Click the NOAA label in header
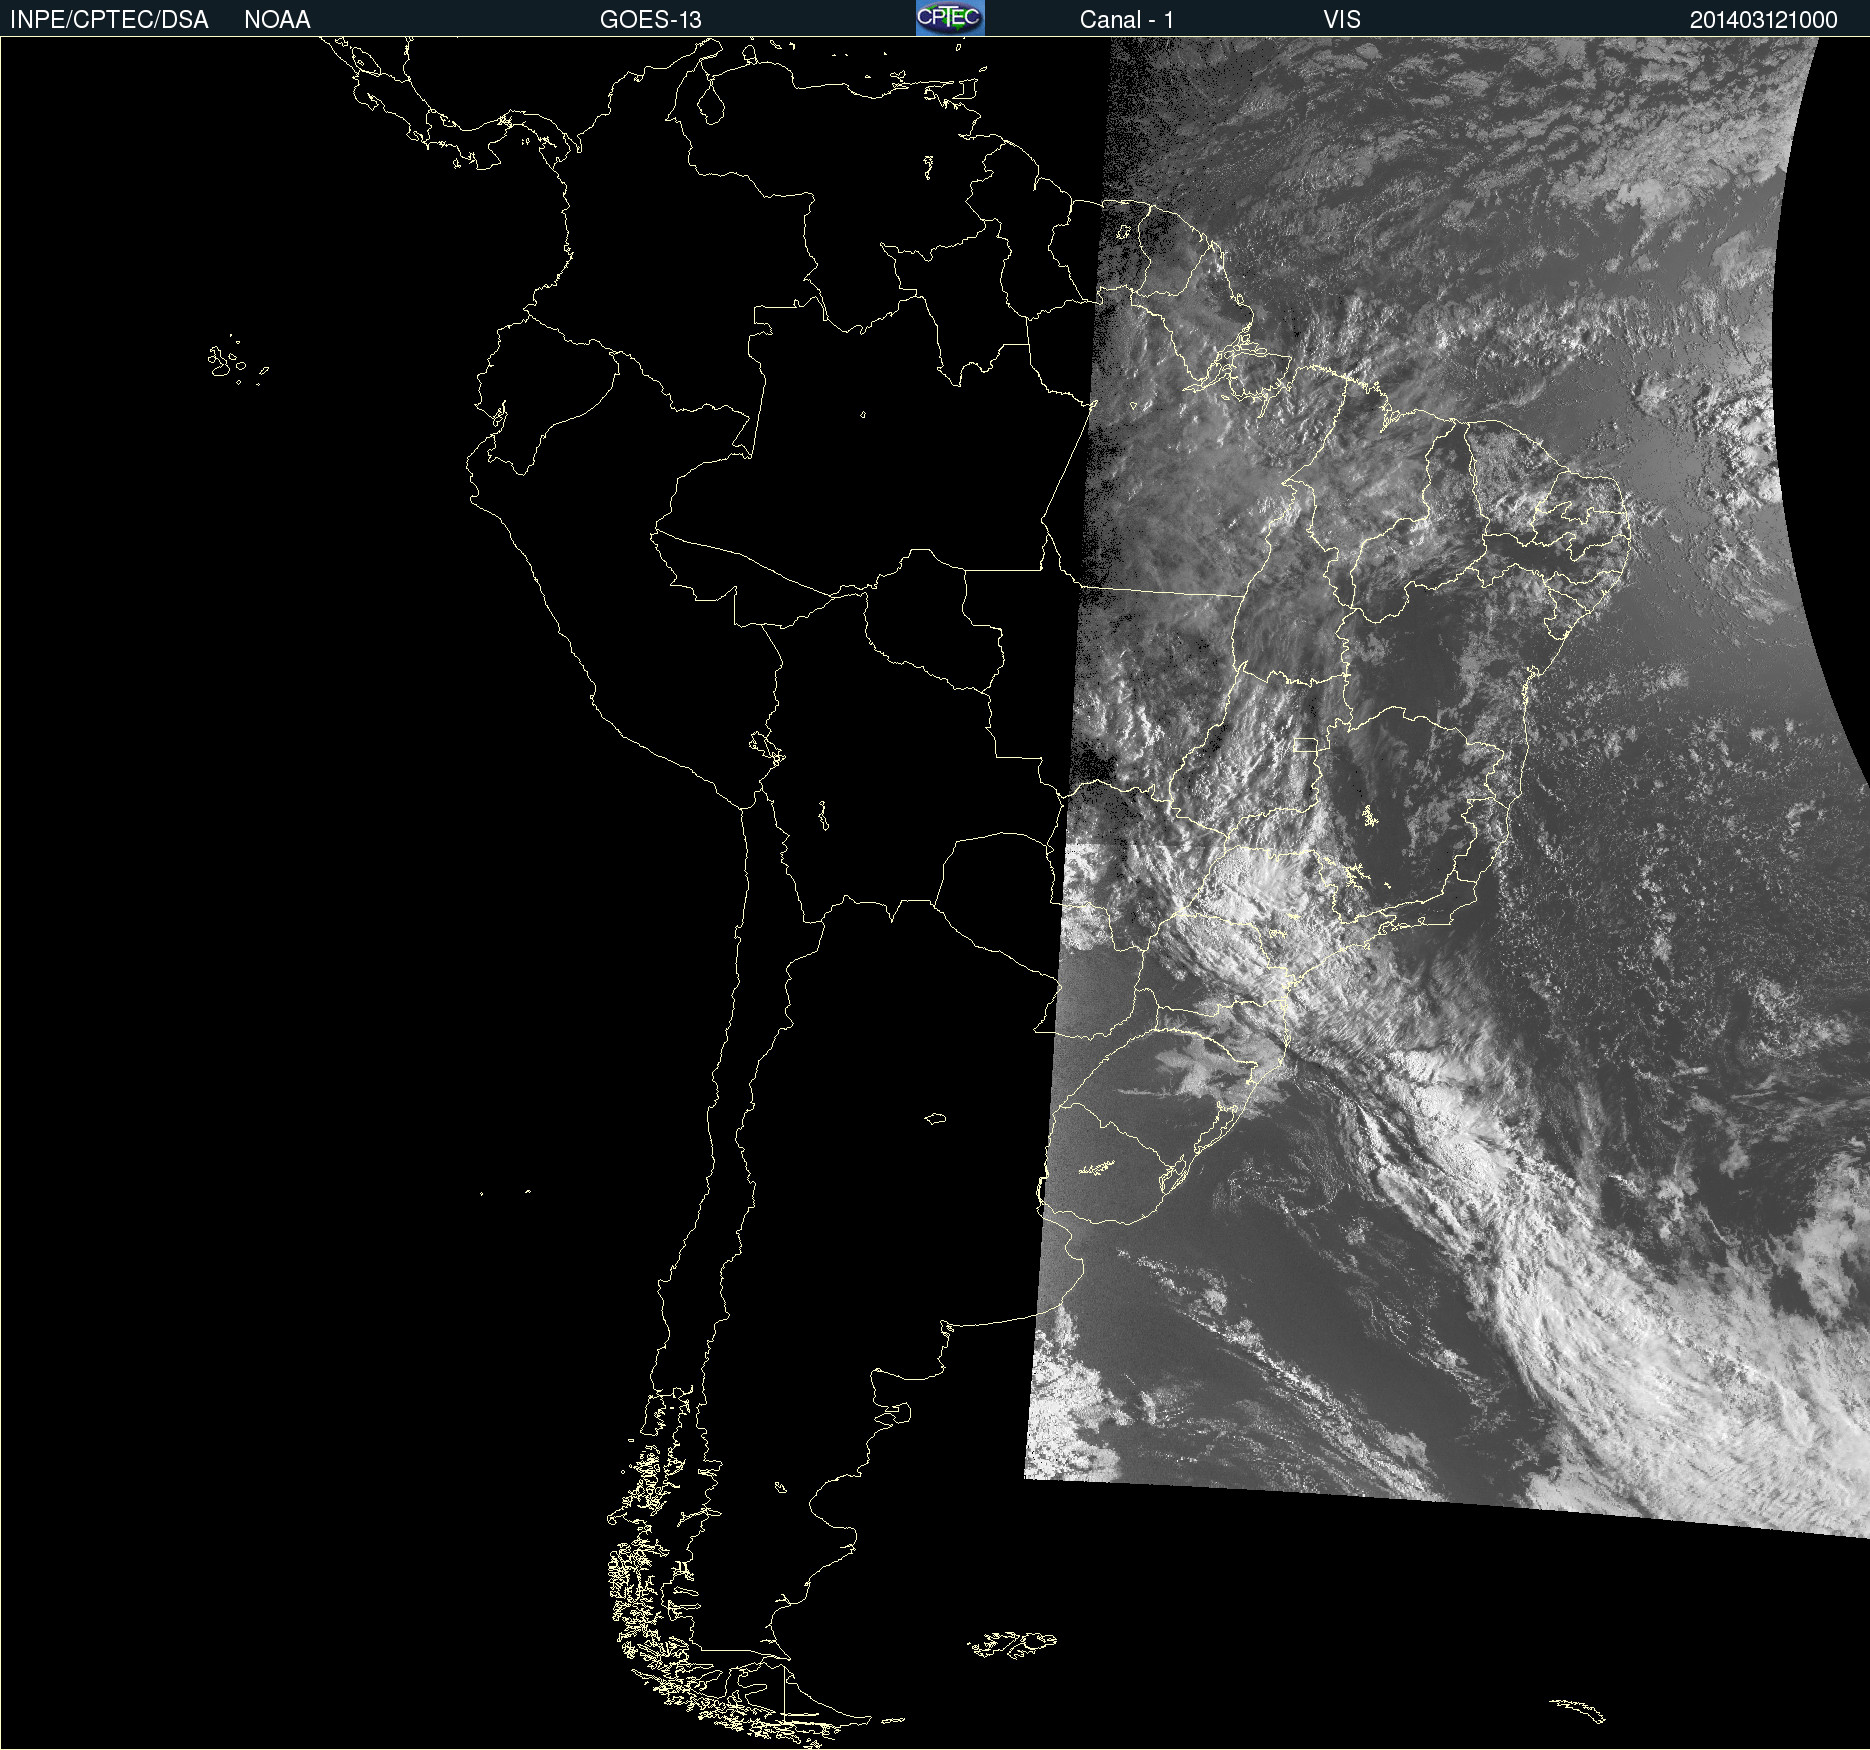This screenshot has width=1870, height=1750. tap(277, 20)
